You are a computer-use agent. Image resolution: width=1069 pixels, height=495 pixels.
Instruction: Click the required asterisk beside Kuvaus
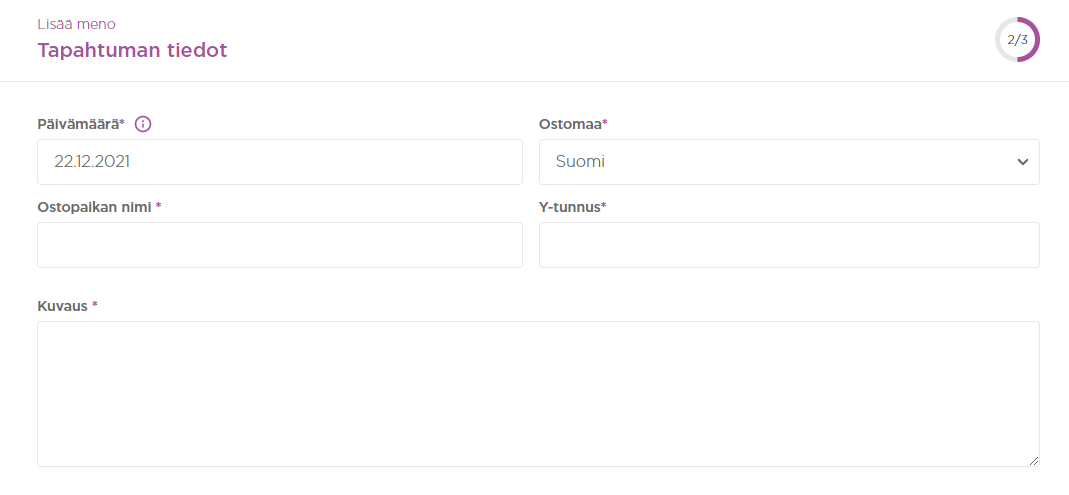(x=95, y=305)
